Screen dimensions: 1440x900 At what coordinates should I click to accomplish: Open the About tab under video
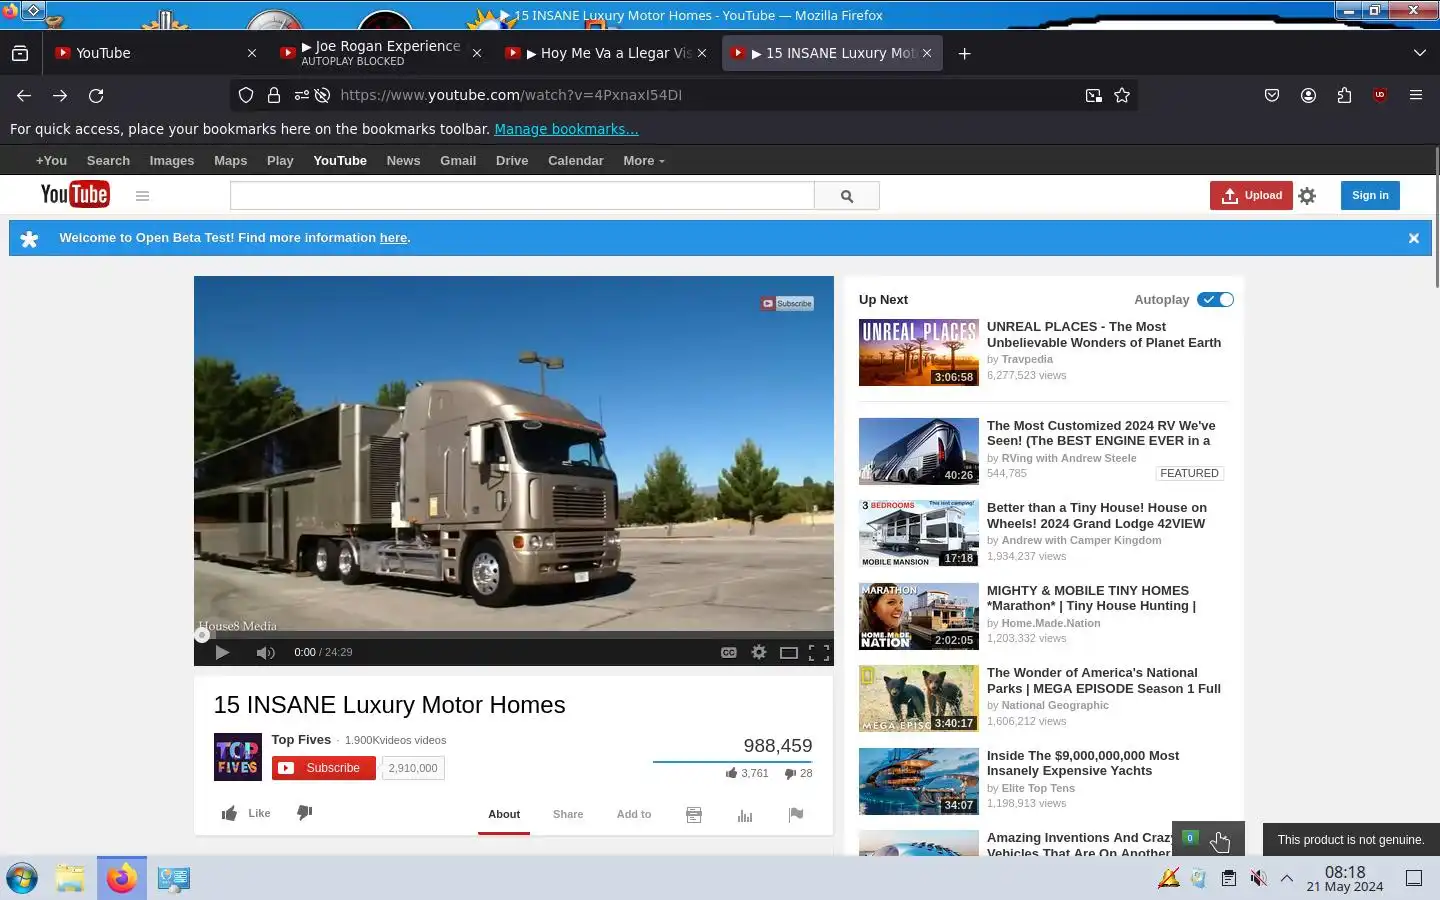[504, 814]
